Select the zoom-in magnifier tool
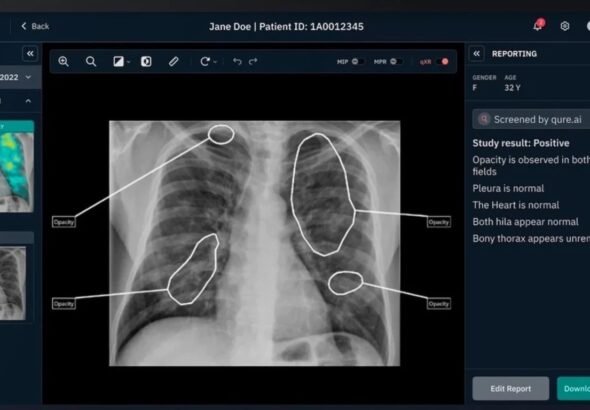Viewport: 590px width, 410px height. pyautogui.click(x=64, y=61)
